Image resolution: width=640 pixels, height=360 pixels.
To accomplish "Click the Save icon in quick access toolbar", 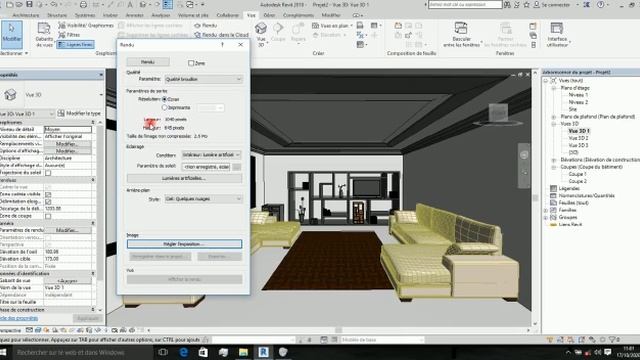I will coord(29,4).
